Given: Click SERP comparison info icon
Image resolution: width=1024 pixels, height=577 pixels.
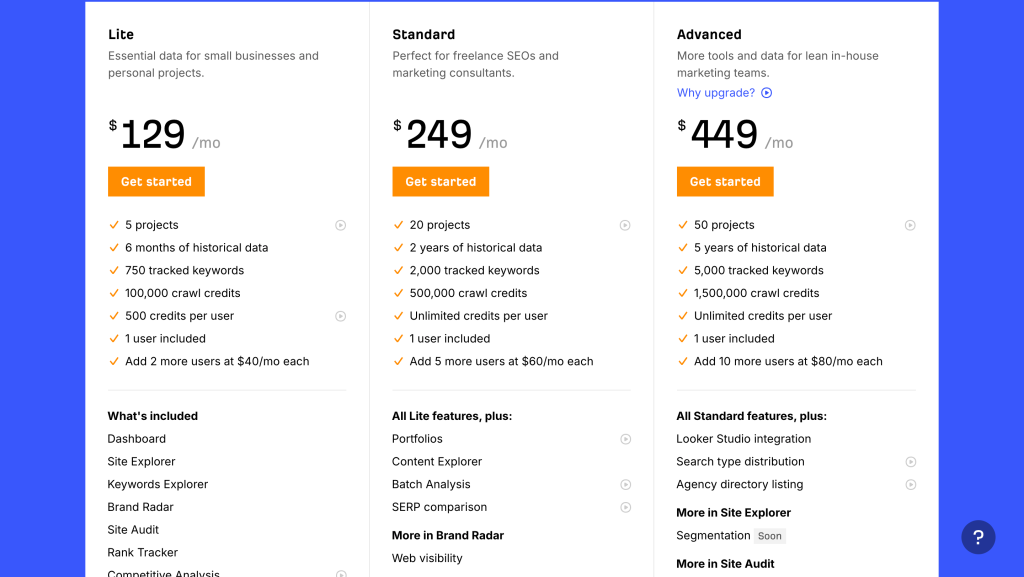Looking at the screenshot, I should tap(625, 507).
